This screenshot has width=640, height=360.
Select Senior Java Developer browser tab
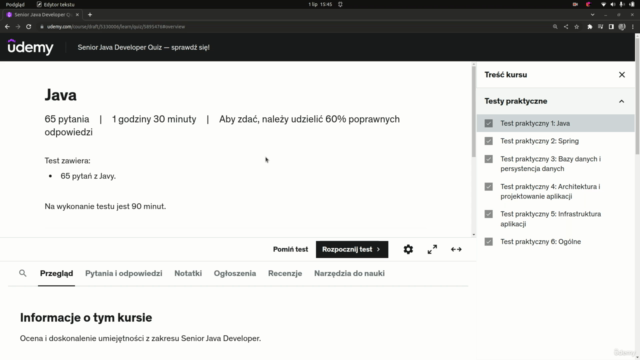click(42, 15)
